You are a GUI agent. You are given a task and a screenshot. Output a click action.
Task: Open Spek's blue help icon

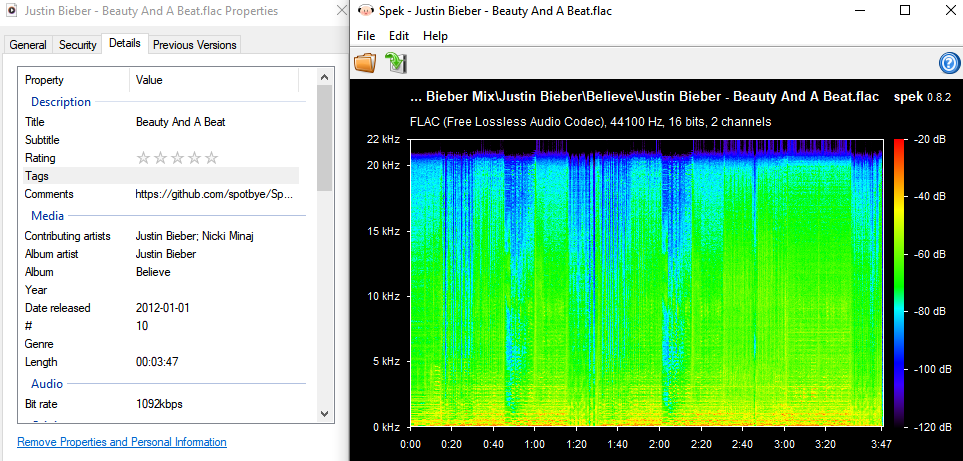pyautogui.click(x=948, y=63)
